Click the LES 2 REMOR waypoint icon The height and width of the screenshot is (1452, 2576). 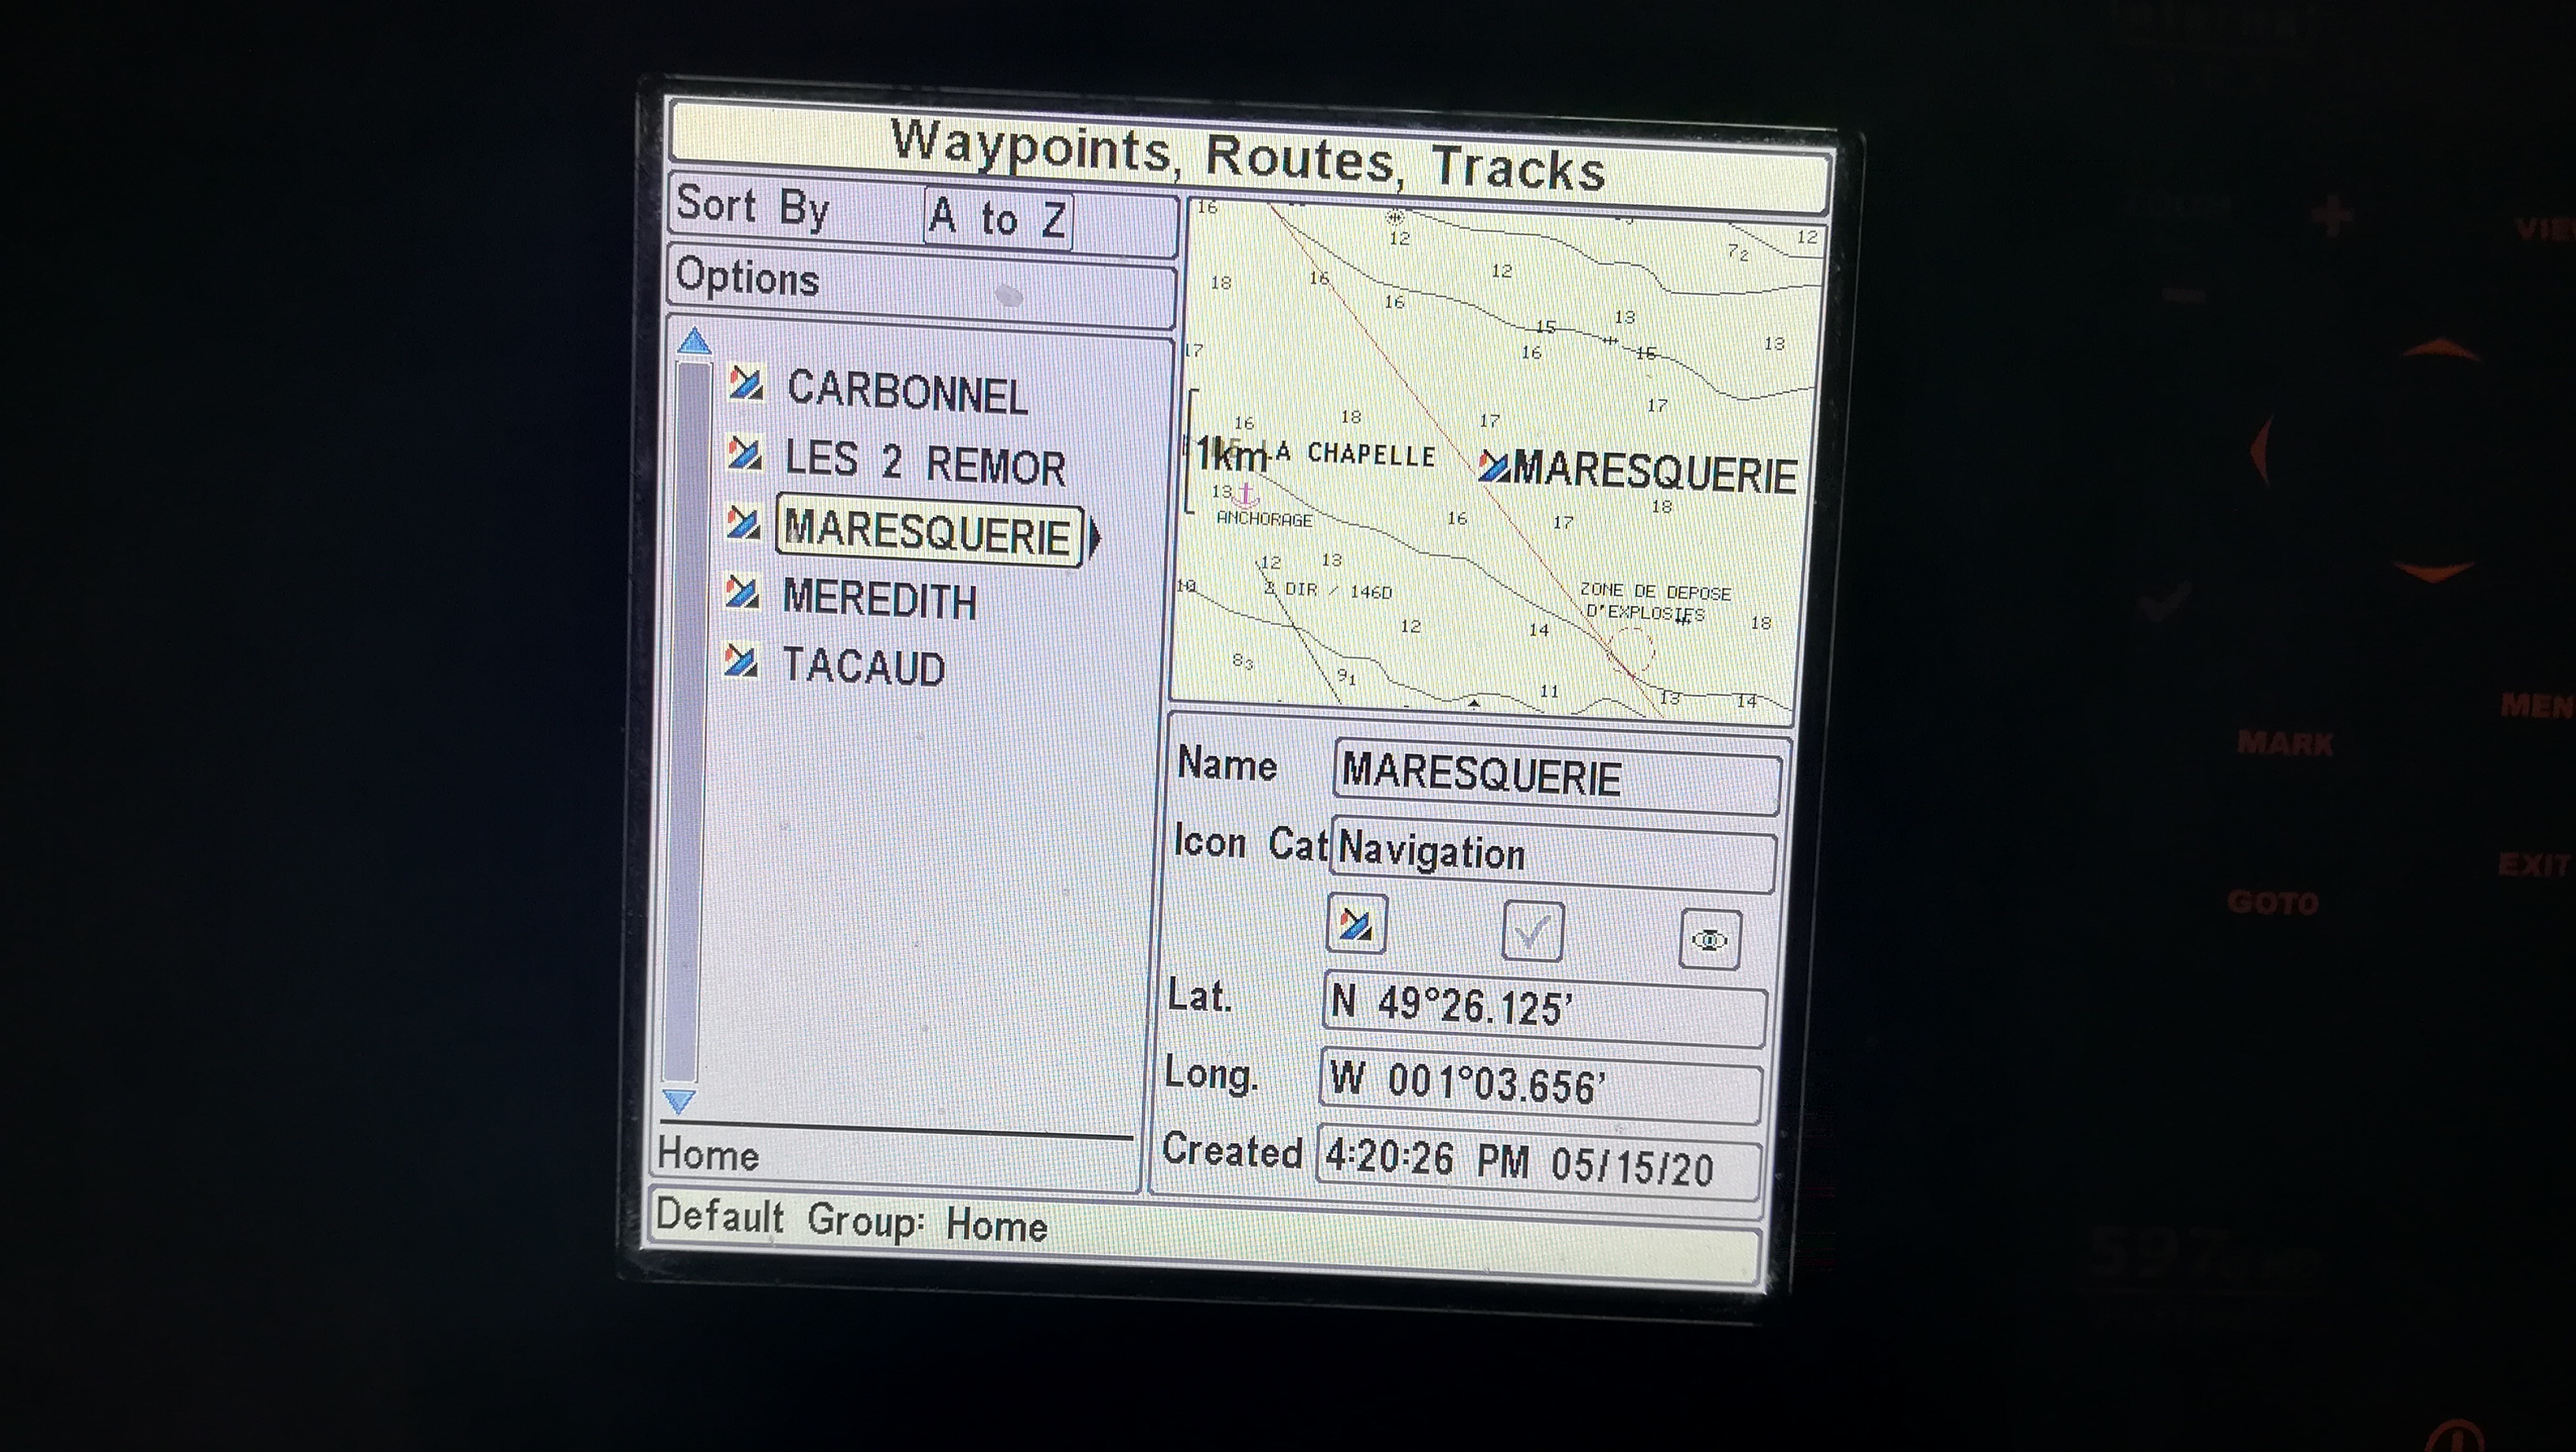[x=745, y=454]
